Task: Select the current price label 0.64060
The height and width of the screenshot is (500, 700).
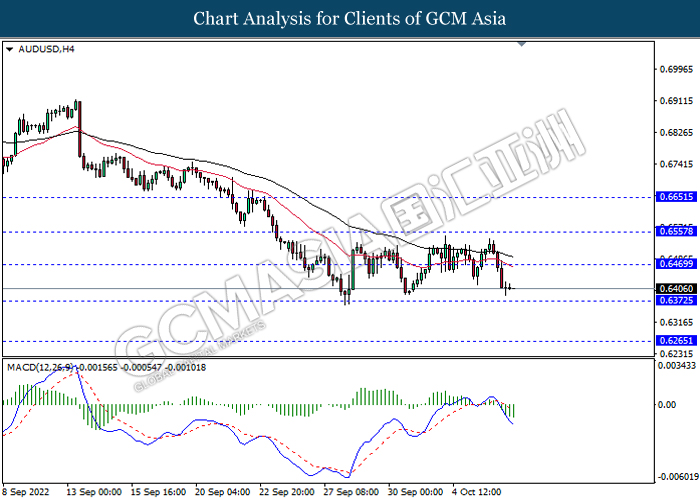Action: pyautogui.click(x=676, y=289)
